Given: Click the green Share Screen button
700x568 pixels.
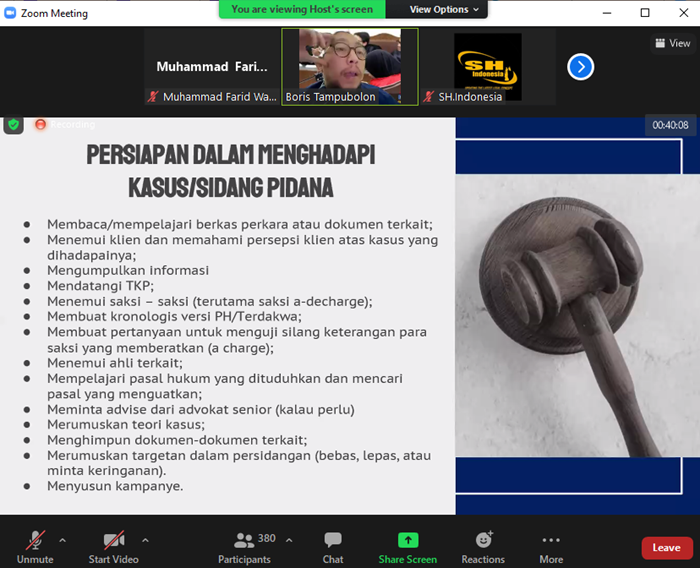Looking at the screenshot, I should 408,547.
